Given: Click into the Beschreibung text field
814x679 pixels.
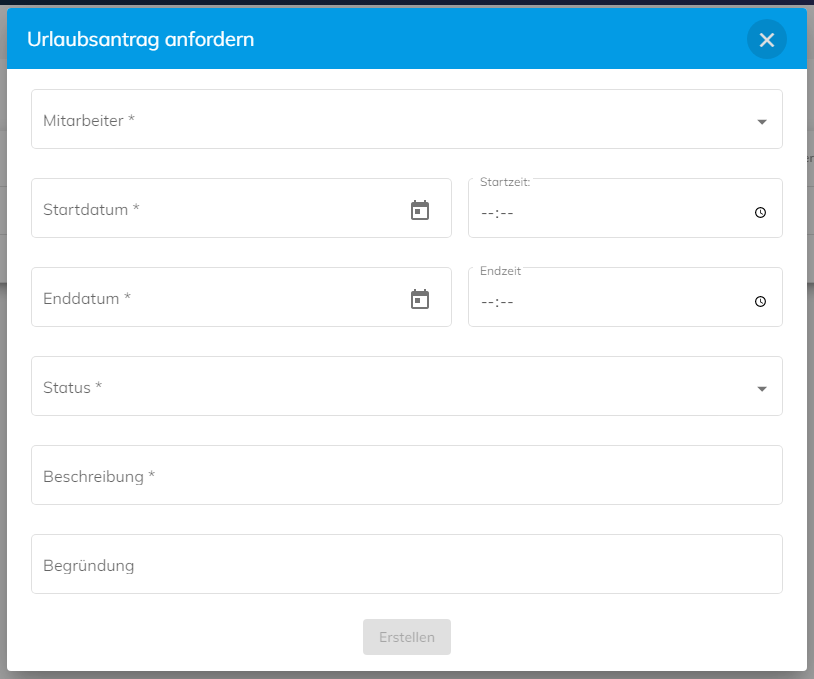Looking at the screenshot, I should (407, 475).
